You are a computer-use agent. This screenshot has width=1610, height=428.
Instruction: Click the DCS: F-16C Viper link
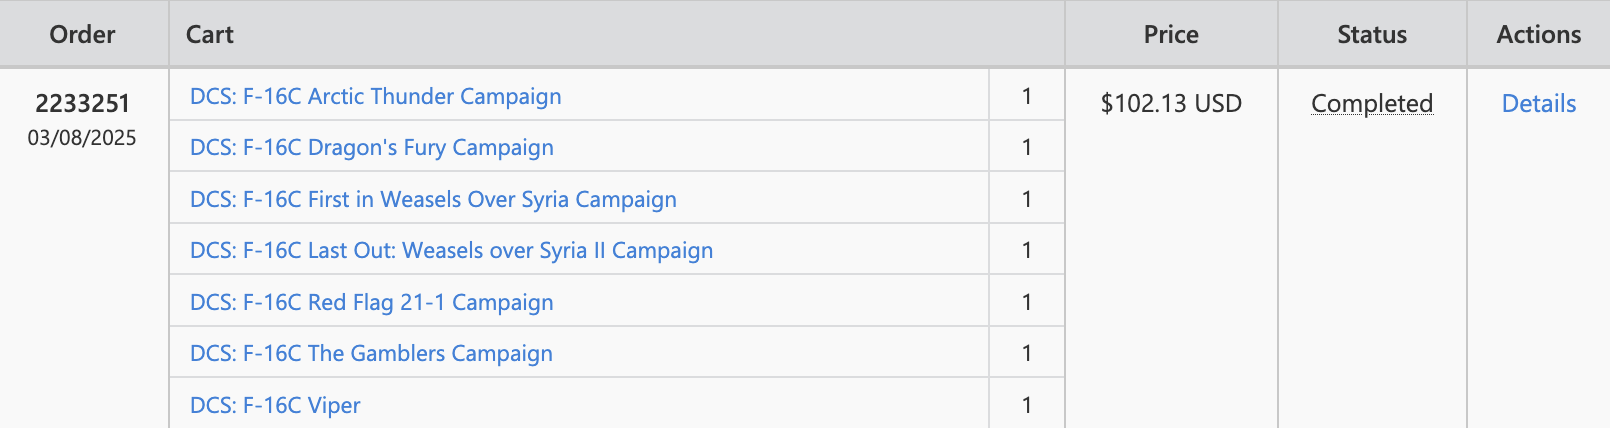[275, 405]
